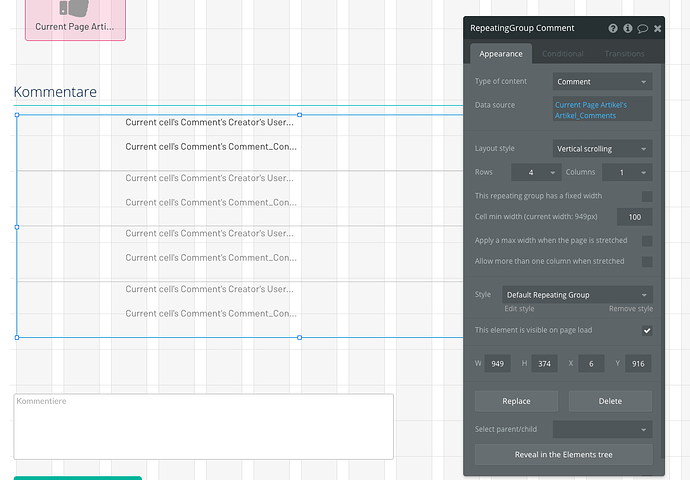Screen dimensions: 690x480
Task: Uncheck element visible on page load
Action: [x=647, y=330]
